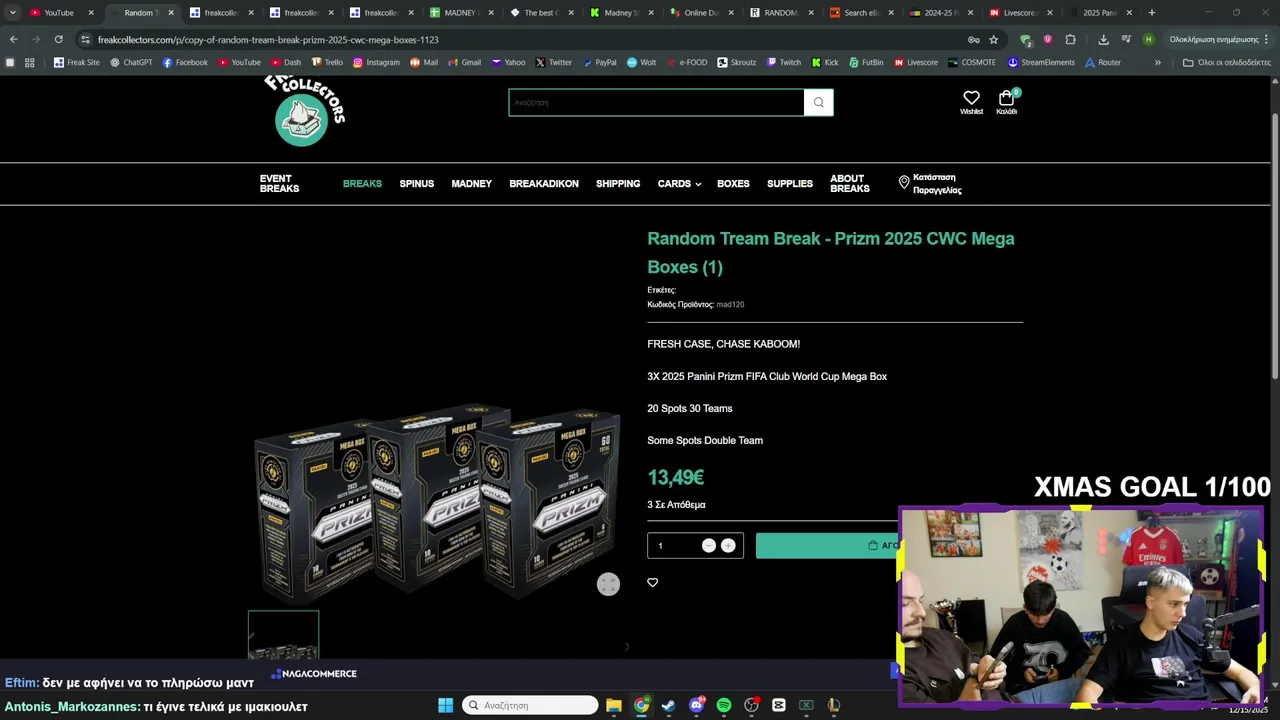This screenshot has height=720, width=1280.
Task: Bookmark this page with star icon
Action: [993, 39]
